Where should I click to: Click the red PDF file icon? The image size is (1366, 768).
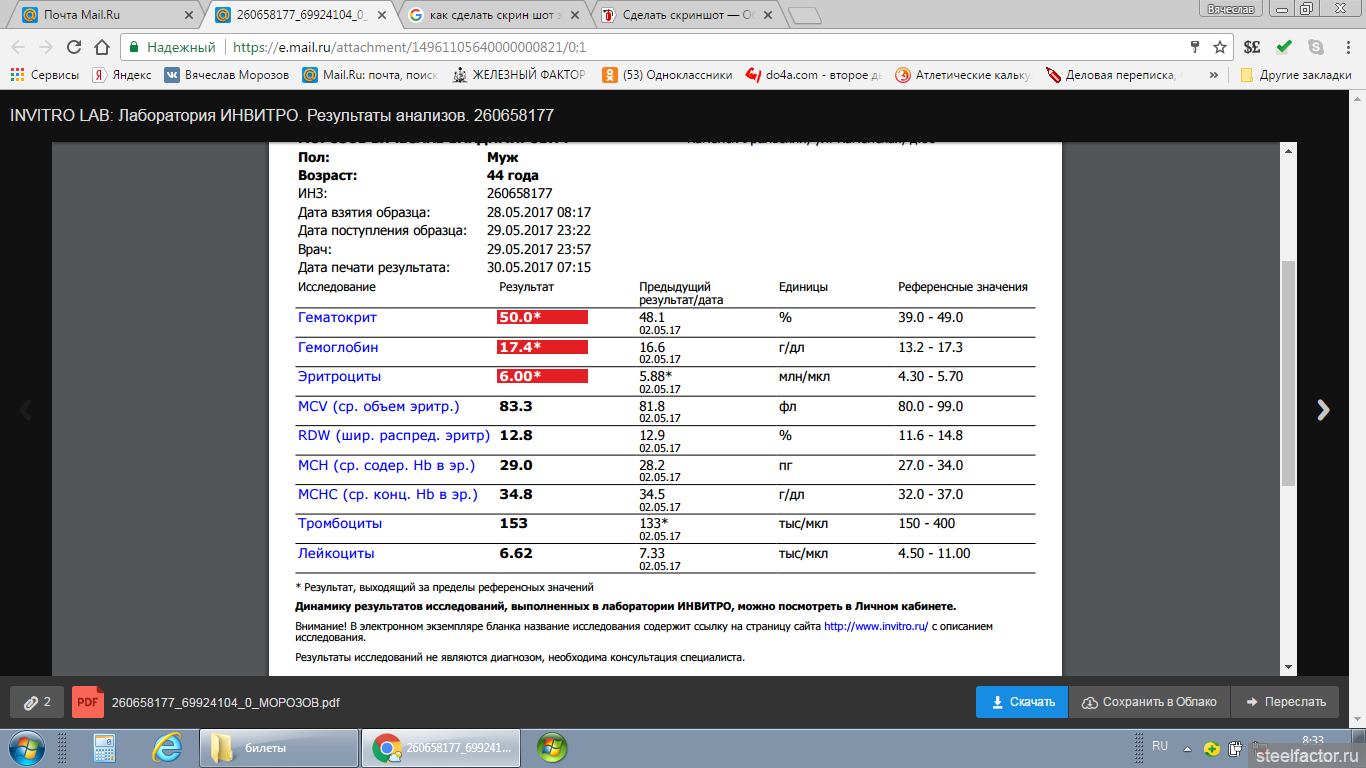point(87,702)
